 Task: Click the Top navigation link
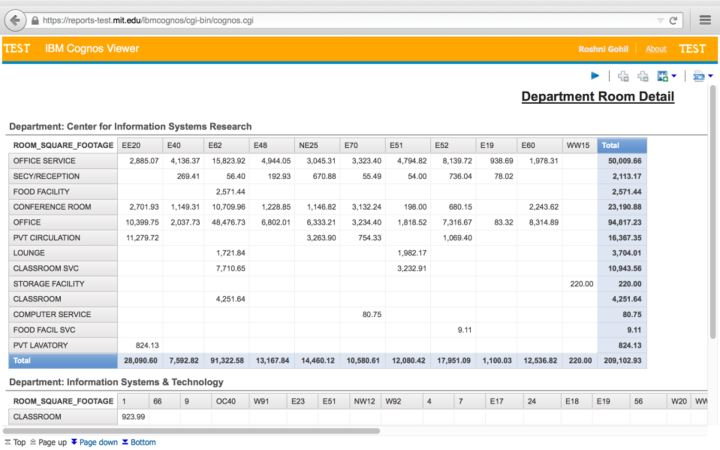(15, 442)
